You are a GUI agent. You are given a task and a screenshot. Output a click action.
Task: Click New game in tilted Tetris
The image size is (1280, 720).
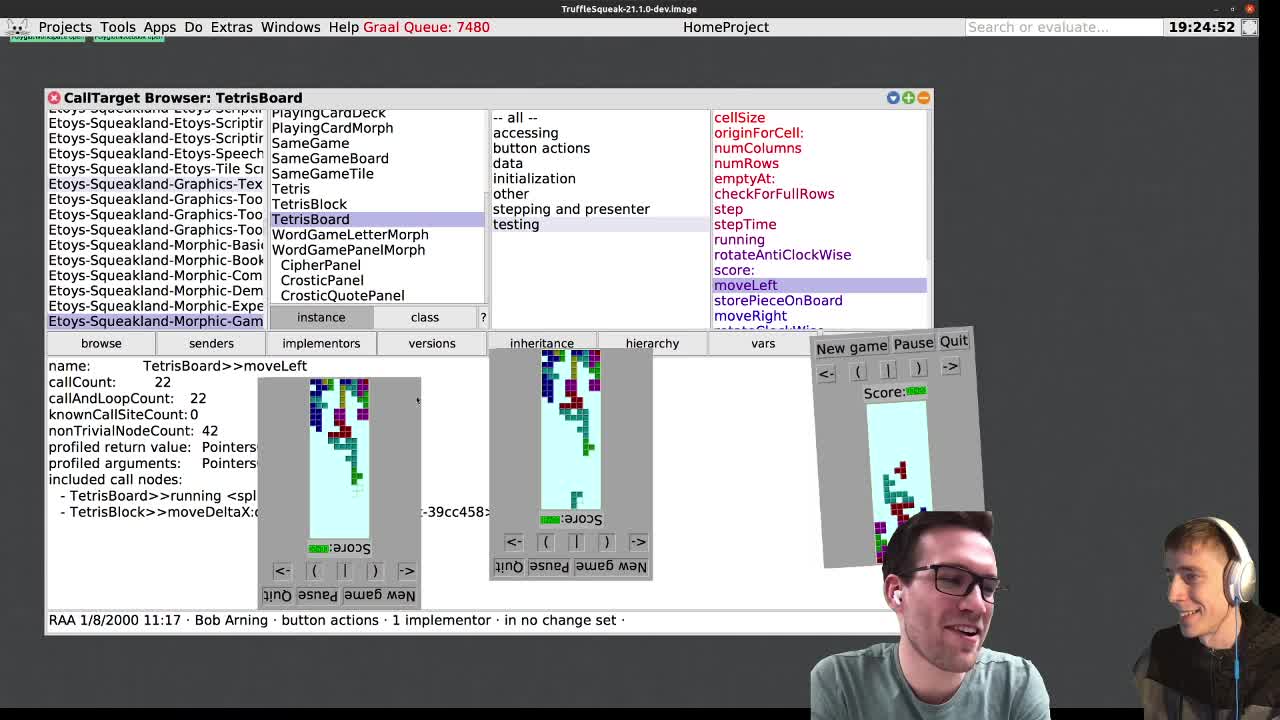tap(851, 348)
